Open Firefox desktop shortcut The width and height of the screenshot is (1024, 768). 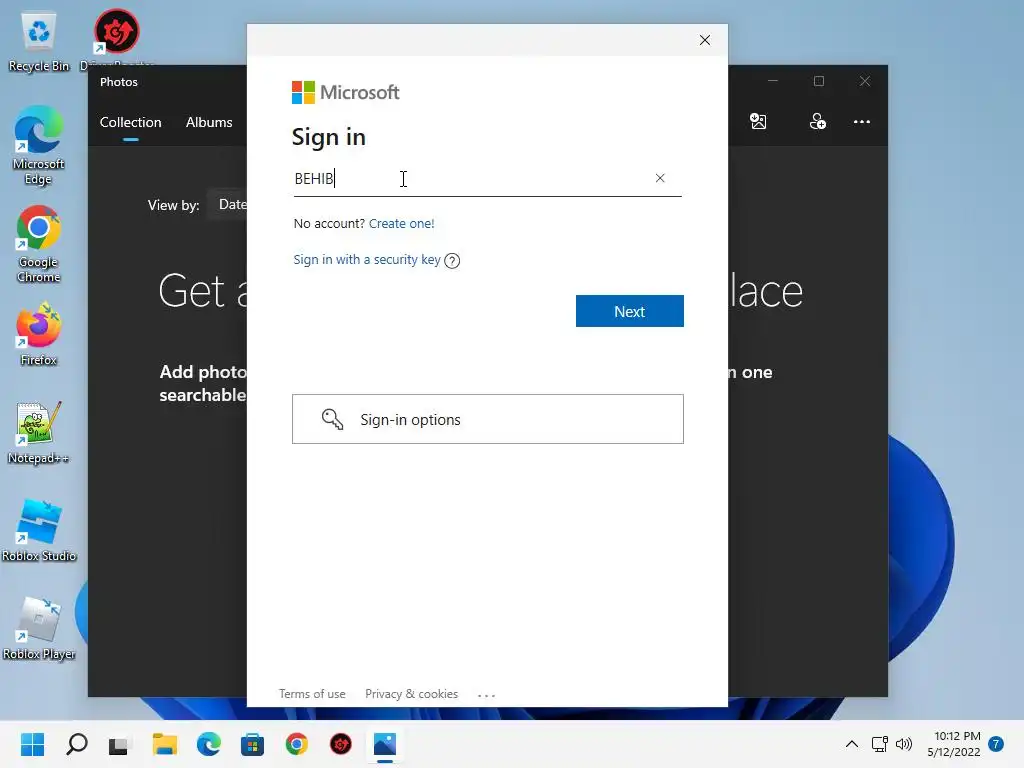[x=39, y=334]
